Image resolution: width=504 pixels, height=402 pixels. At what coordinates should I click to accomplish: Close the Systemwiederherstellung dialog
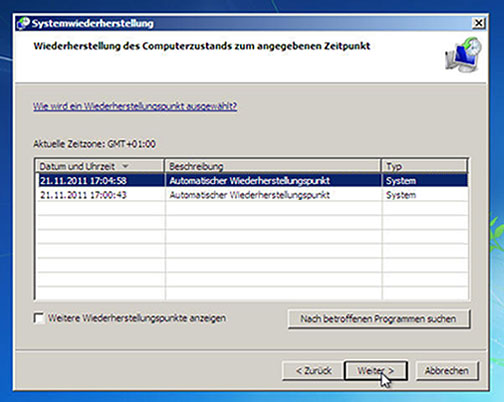[479, 23]
